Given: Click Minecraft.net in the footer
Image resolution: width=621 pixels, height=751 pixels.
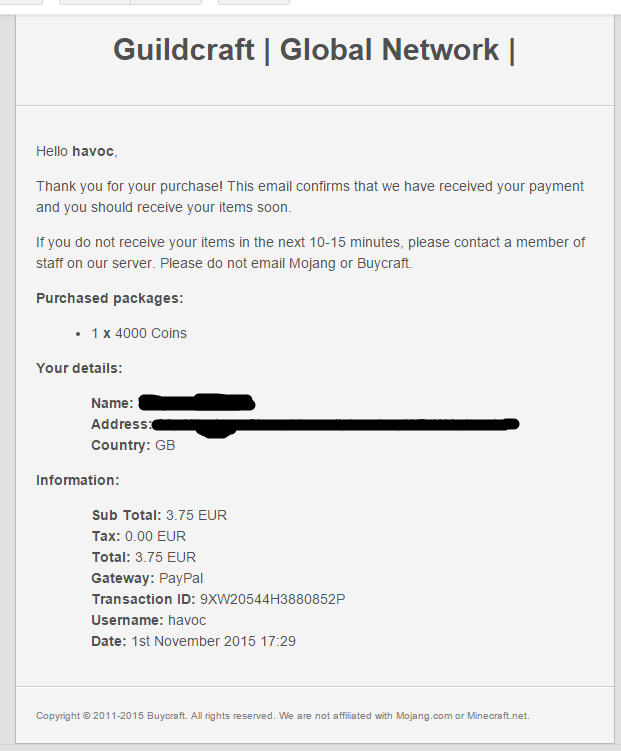Looking at the screenshot, I should (498, 716).
